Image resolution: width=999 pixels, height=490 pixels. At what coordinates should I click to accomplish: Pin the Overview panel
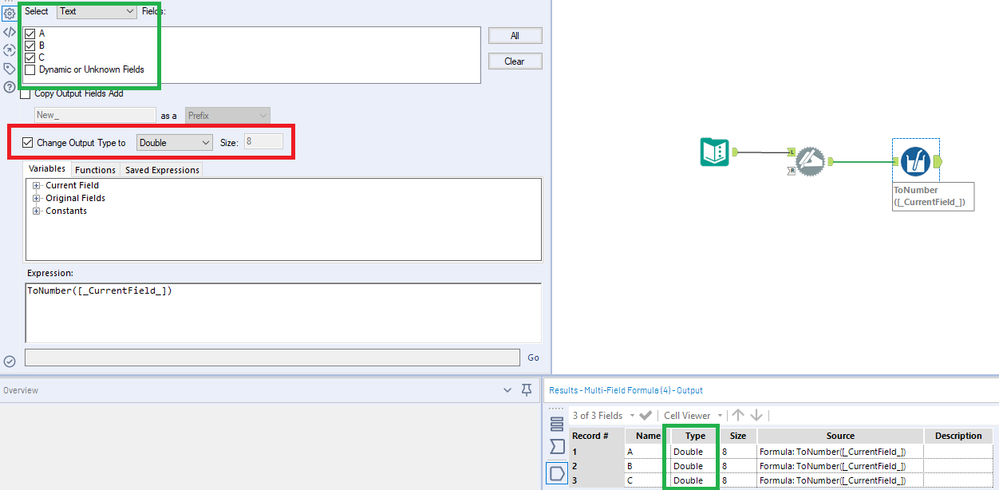point(526,390)
